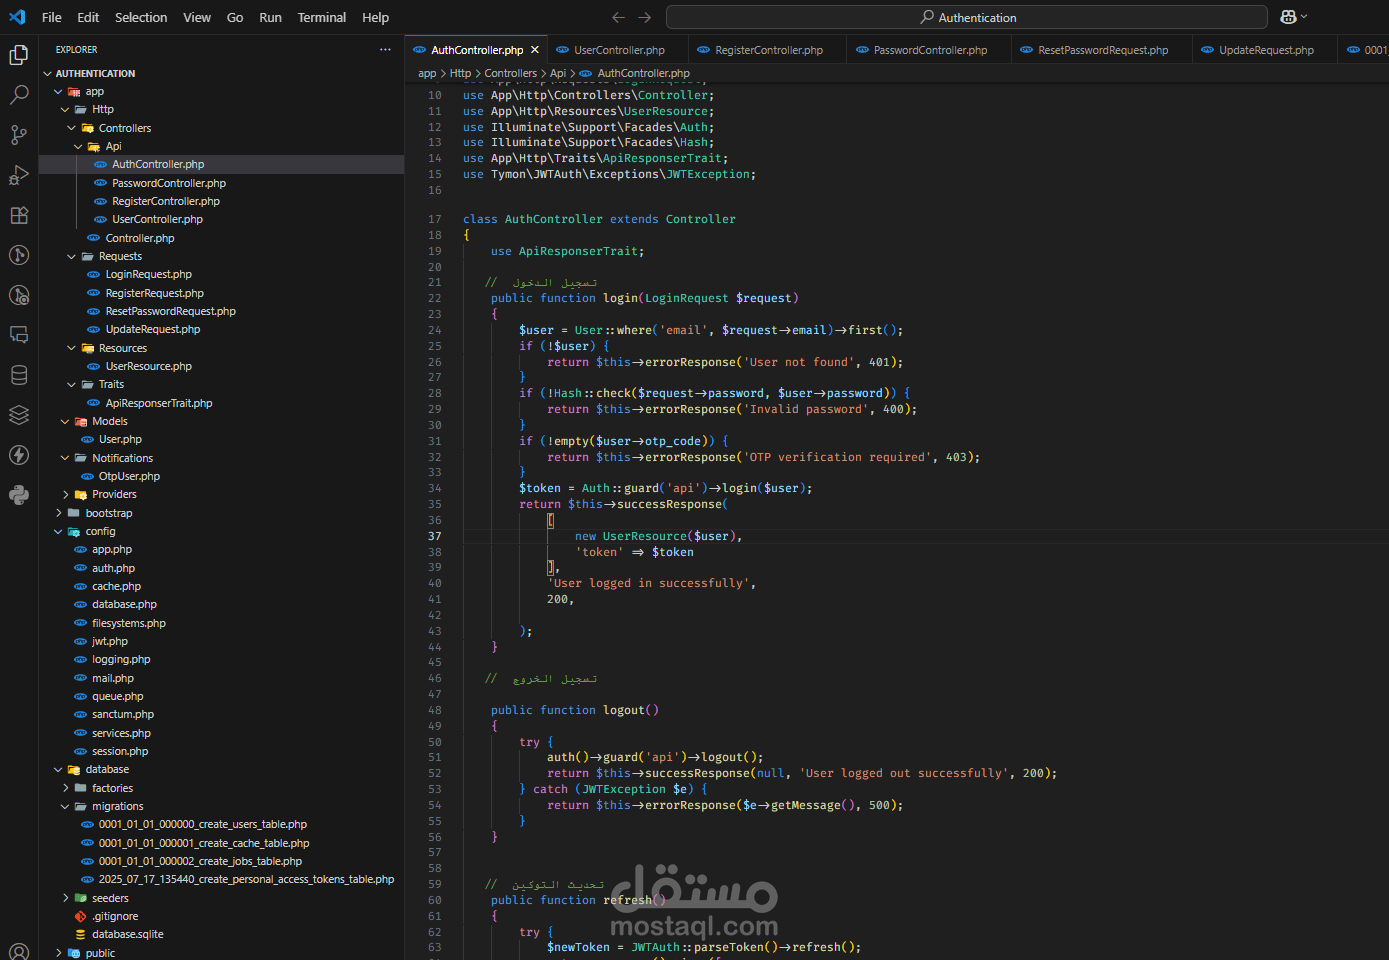Collapse the Controllers folder

[x=72, y=128]
